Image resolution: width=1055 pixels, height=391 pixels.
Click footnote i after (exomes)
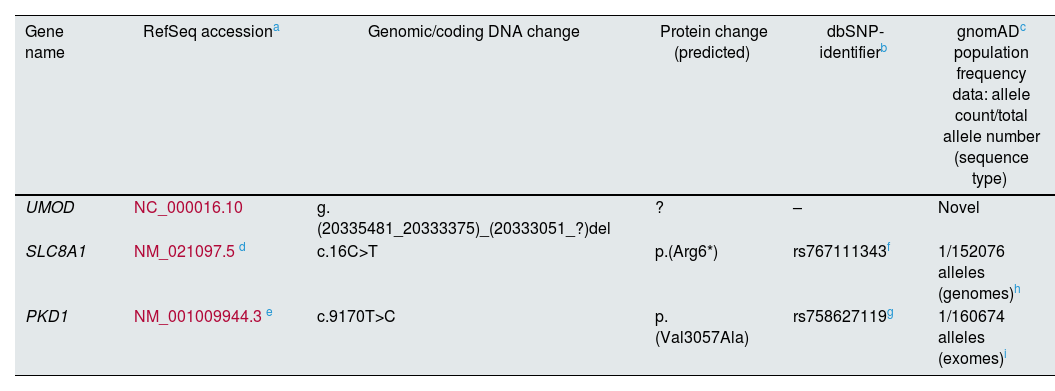pos(1005,355)
